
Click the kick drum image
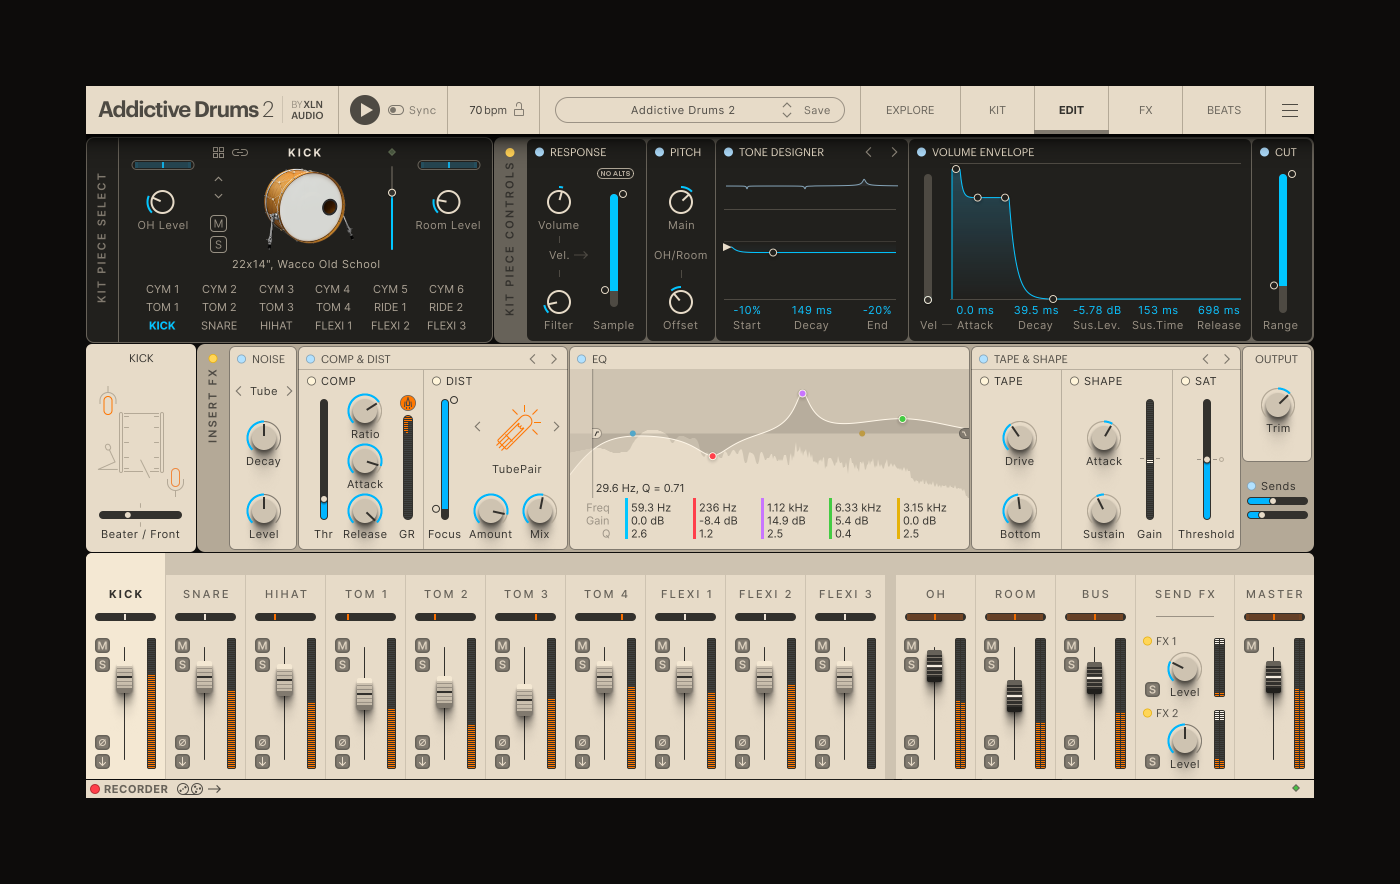click(307, 207)
